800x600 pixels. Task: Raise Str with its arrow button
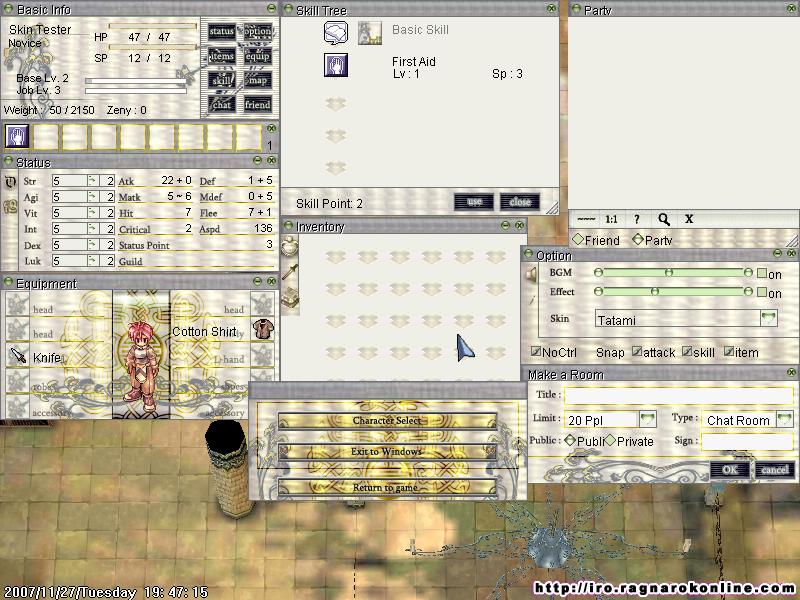point(92,181)
